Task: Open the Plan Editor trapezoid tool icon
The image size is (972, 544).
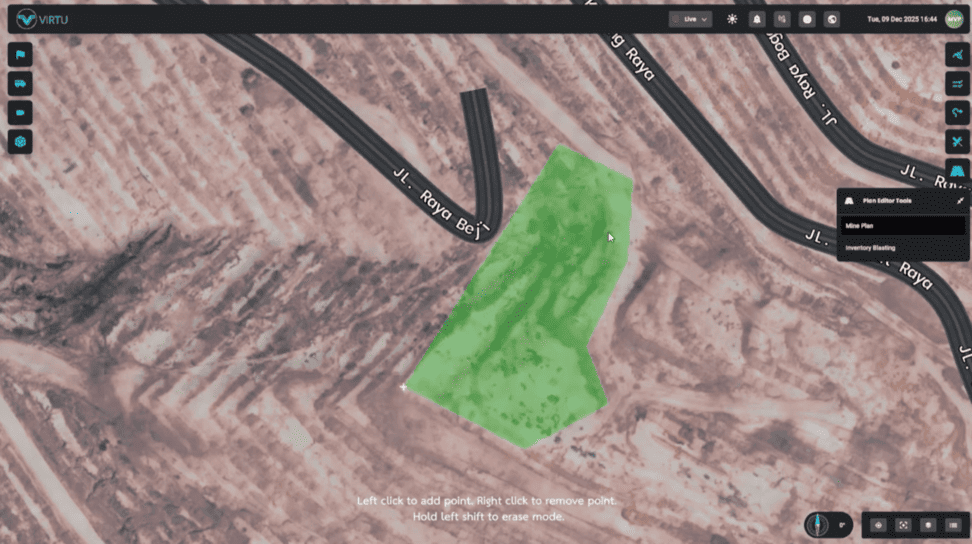Action: coord(957,171)
